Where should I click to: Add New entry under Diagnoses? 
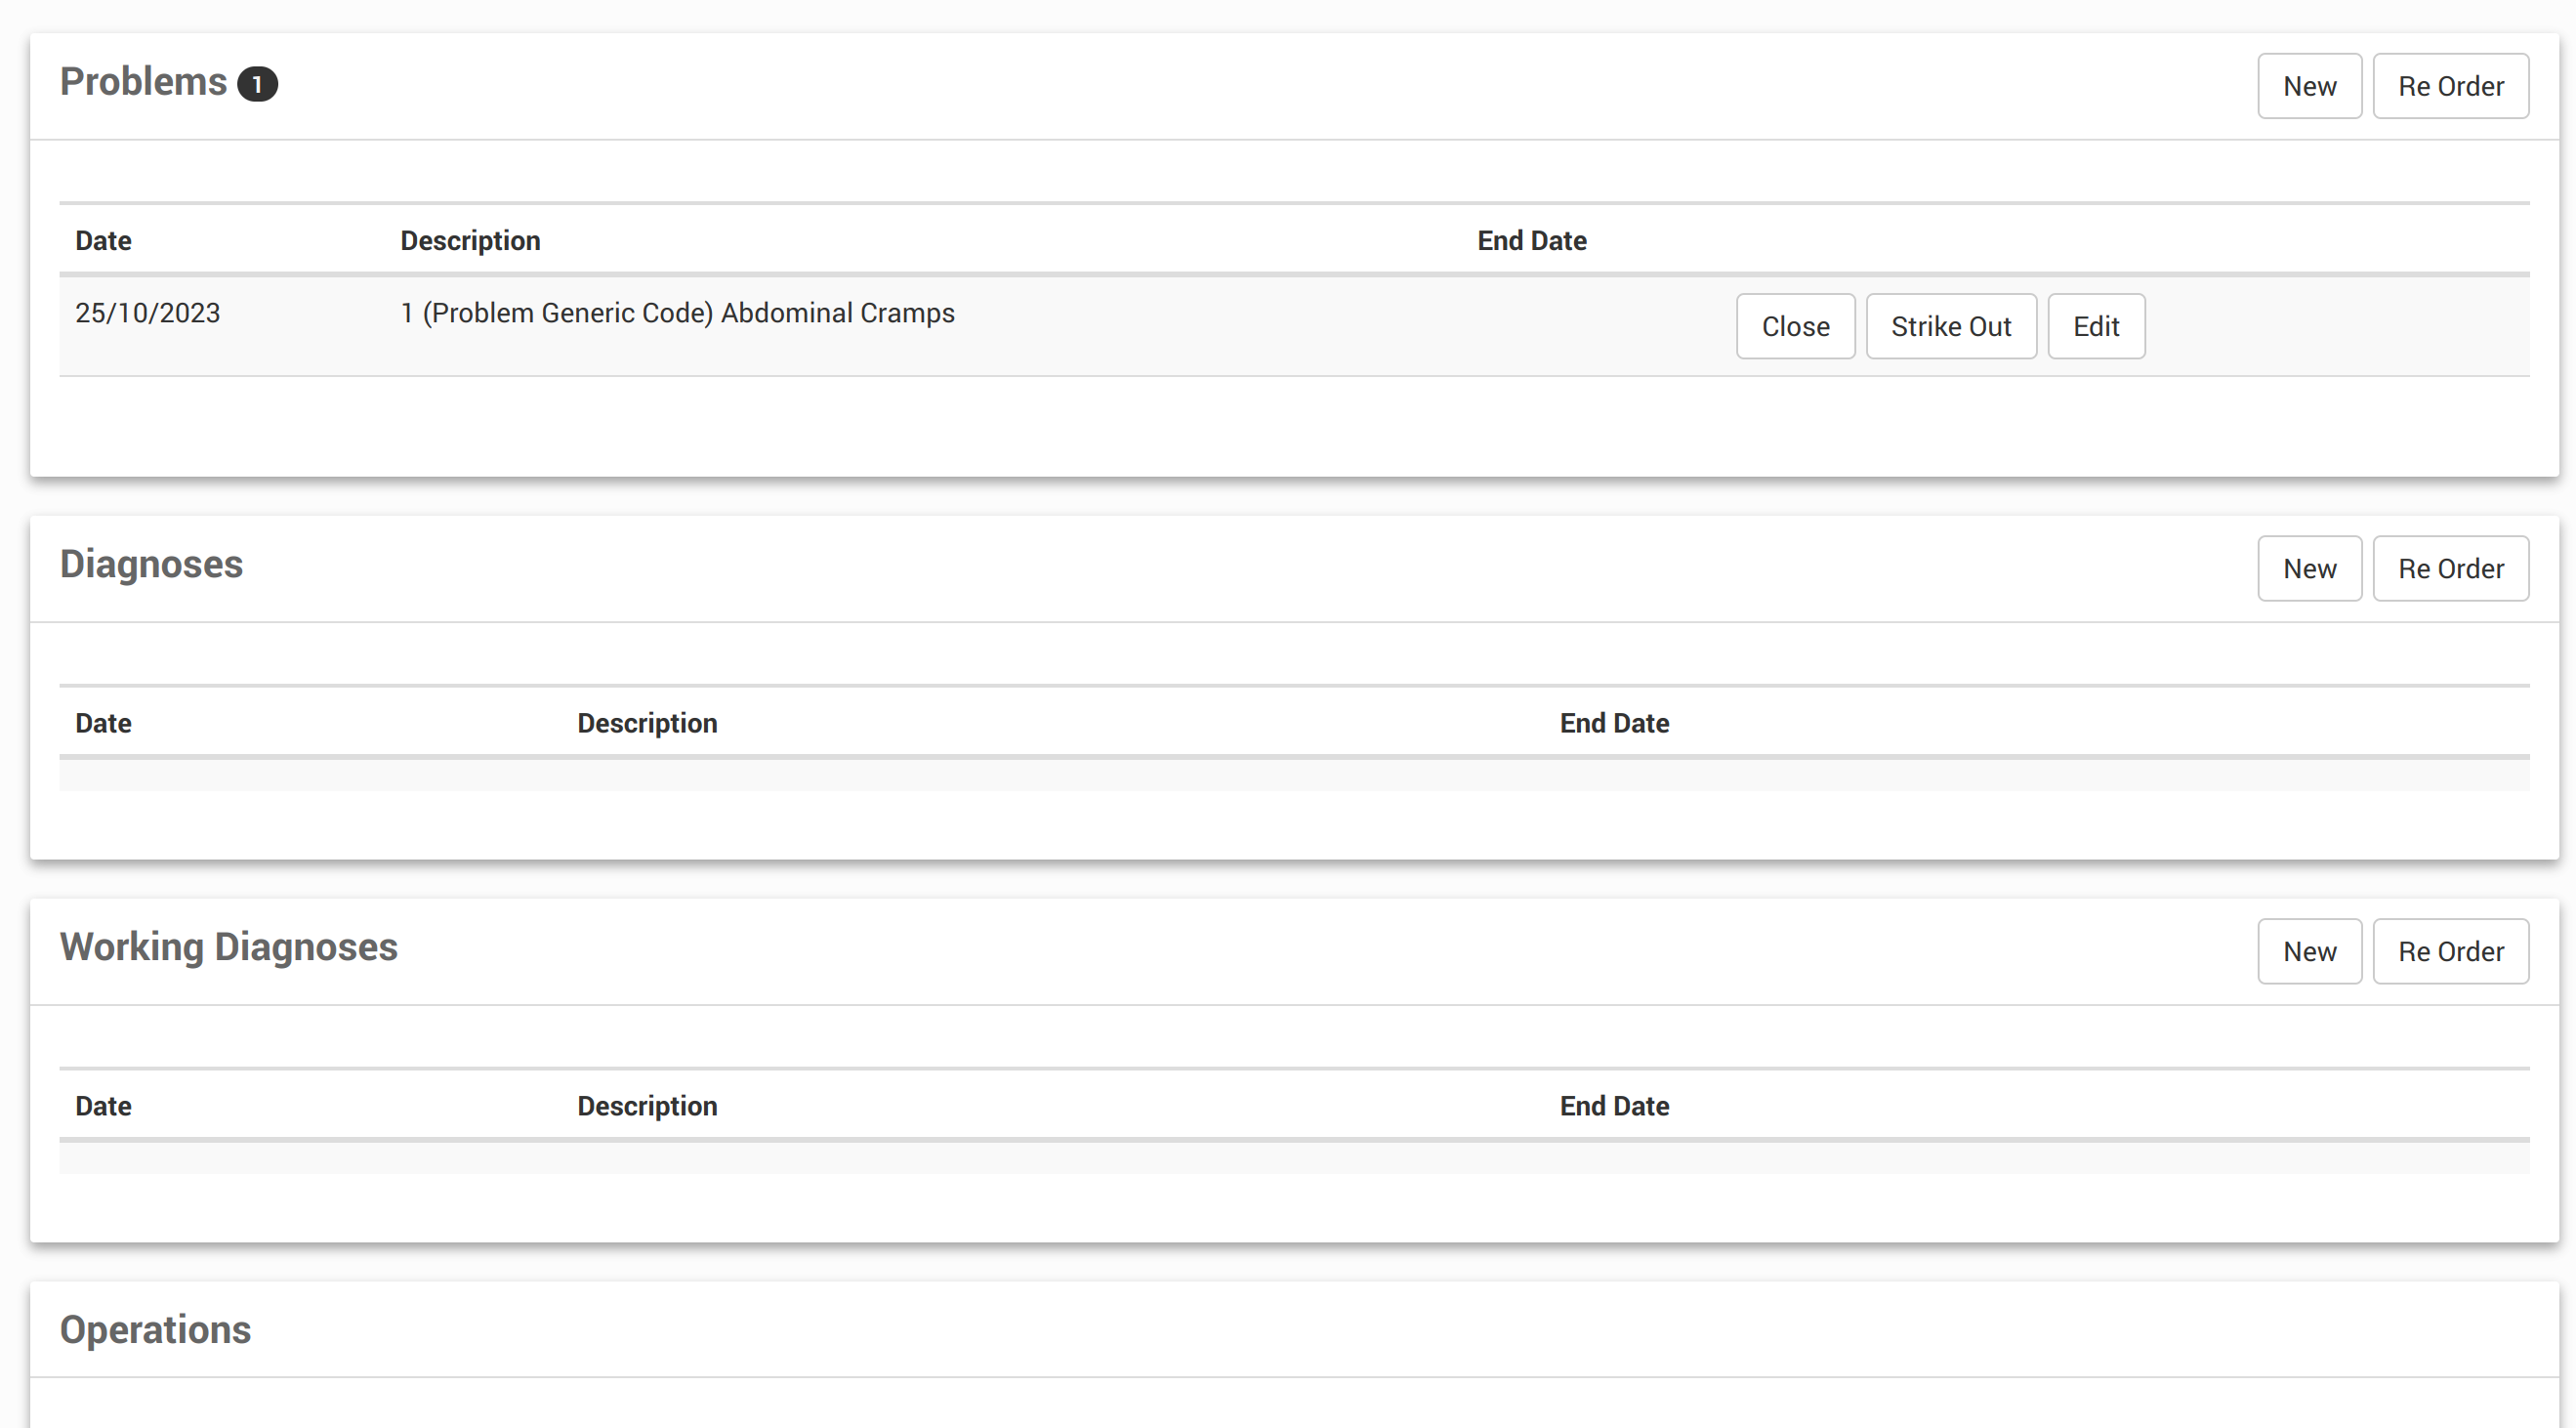click(2309, 568)
